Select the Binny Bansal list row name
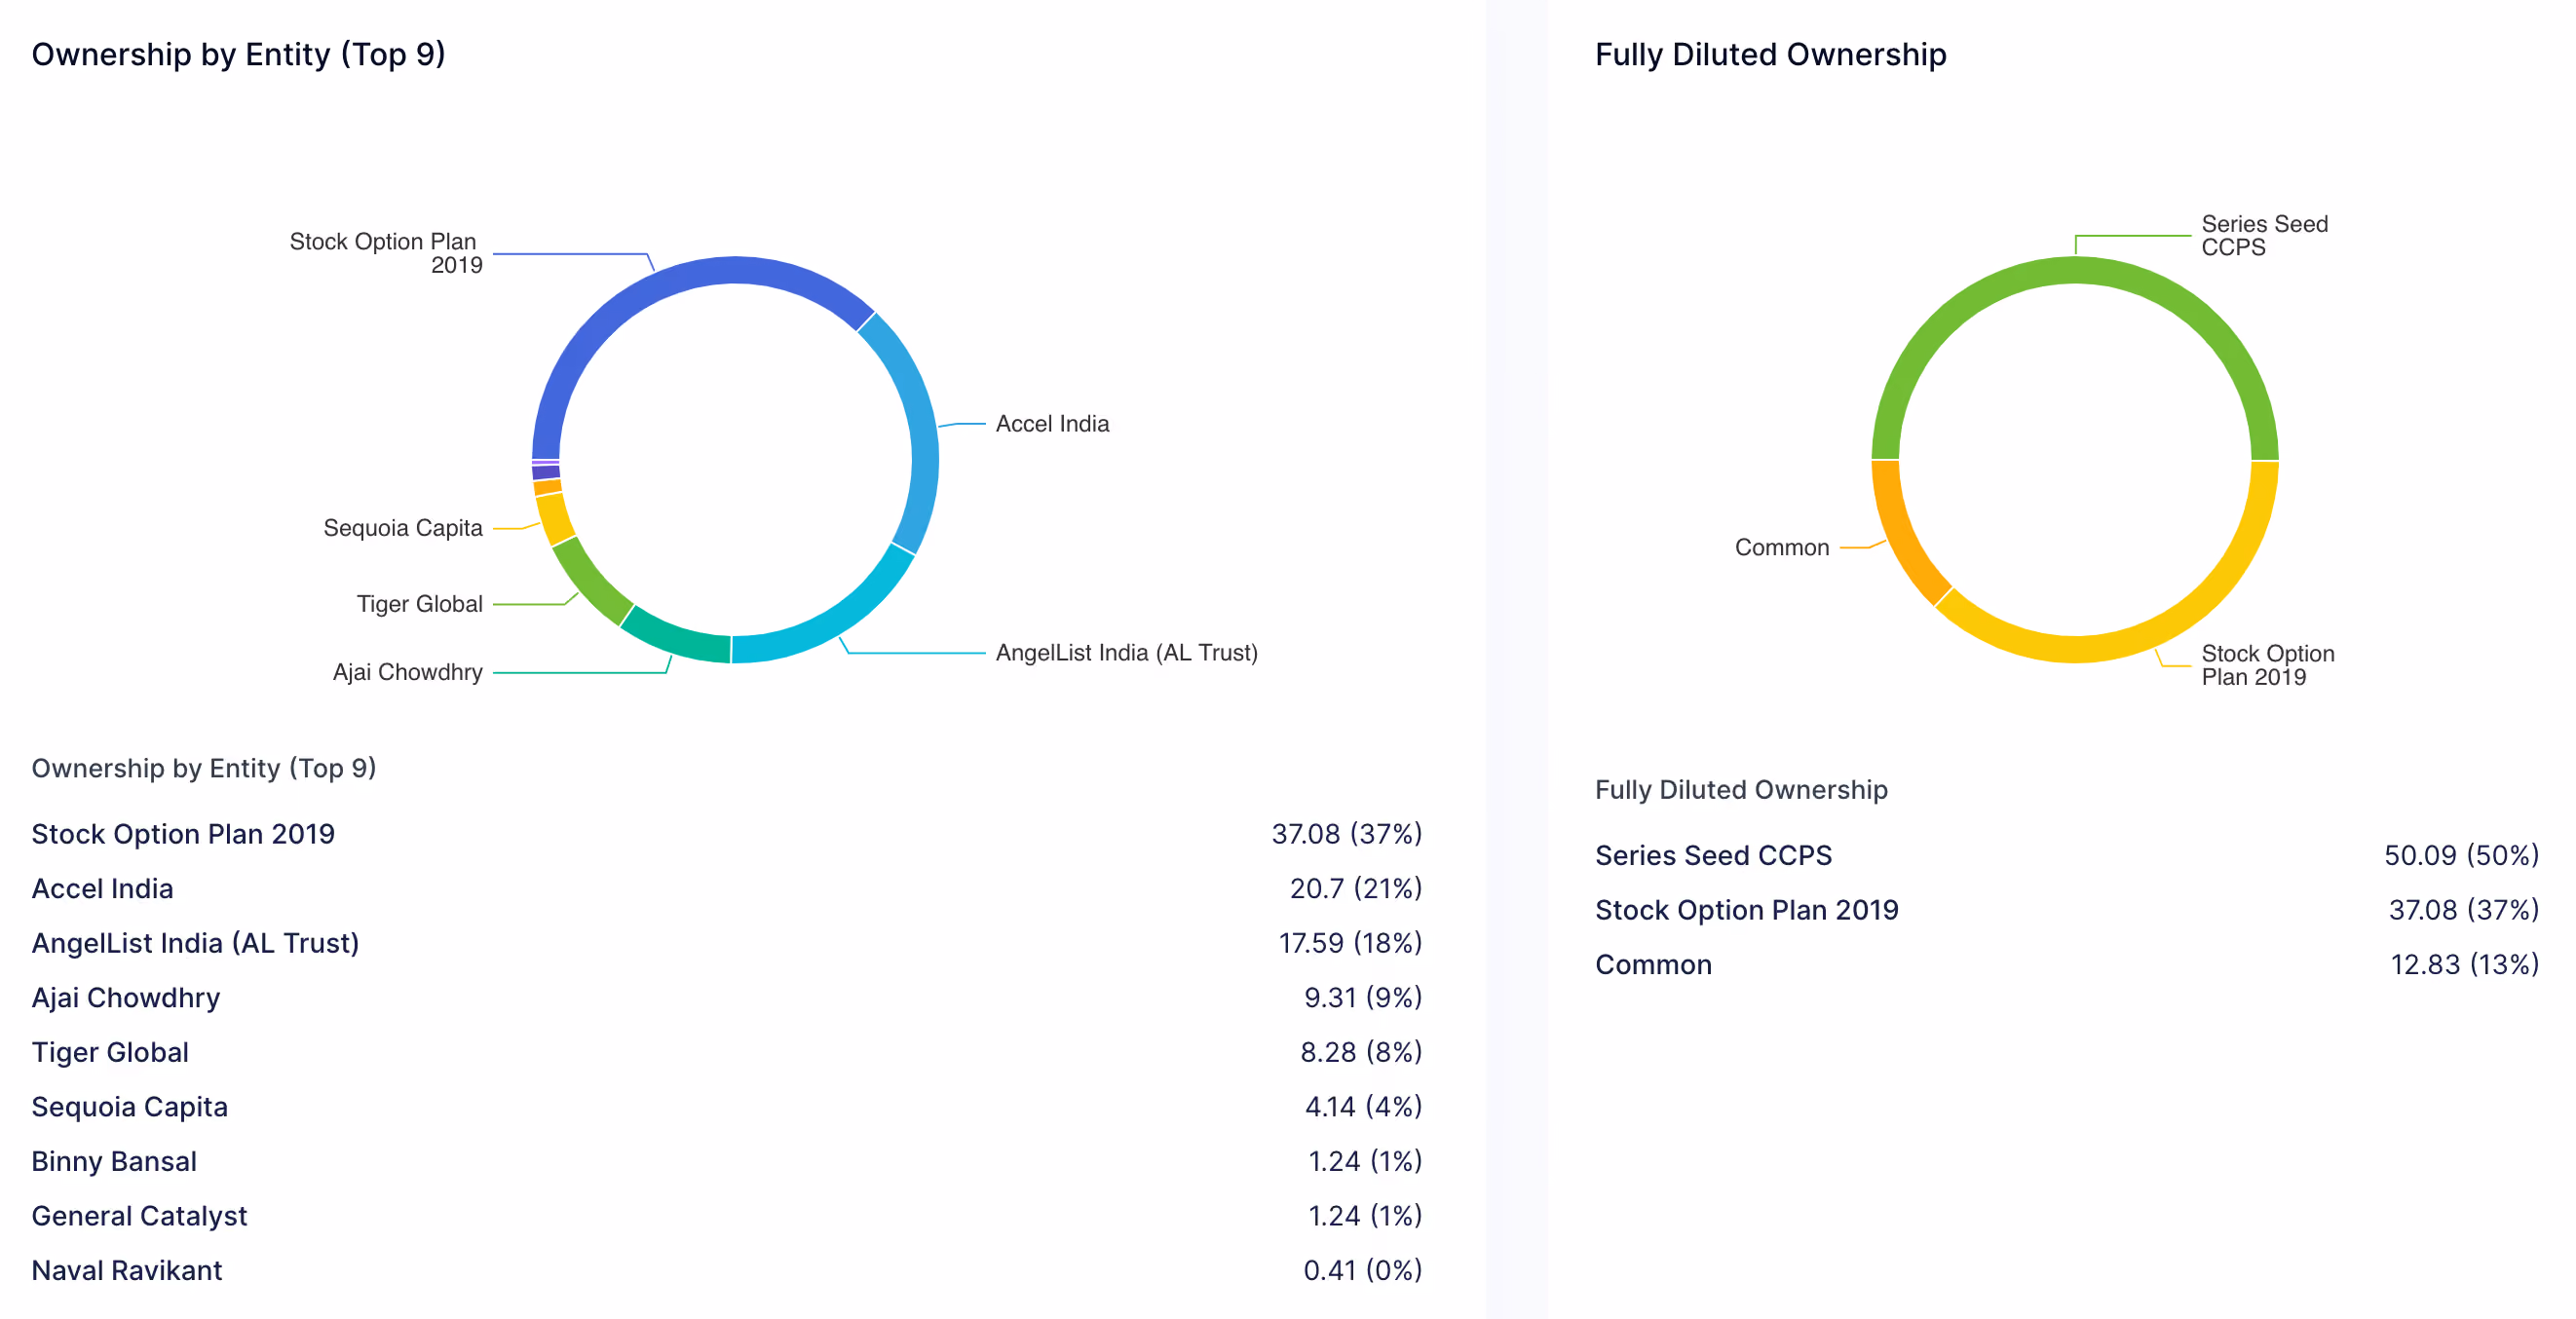 [114, 1161]
